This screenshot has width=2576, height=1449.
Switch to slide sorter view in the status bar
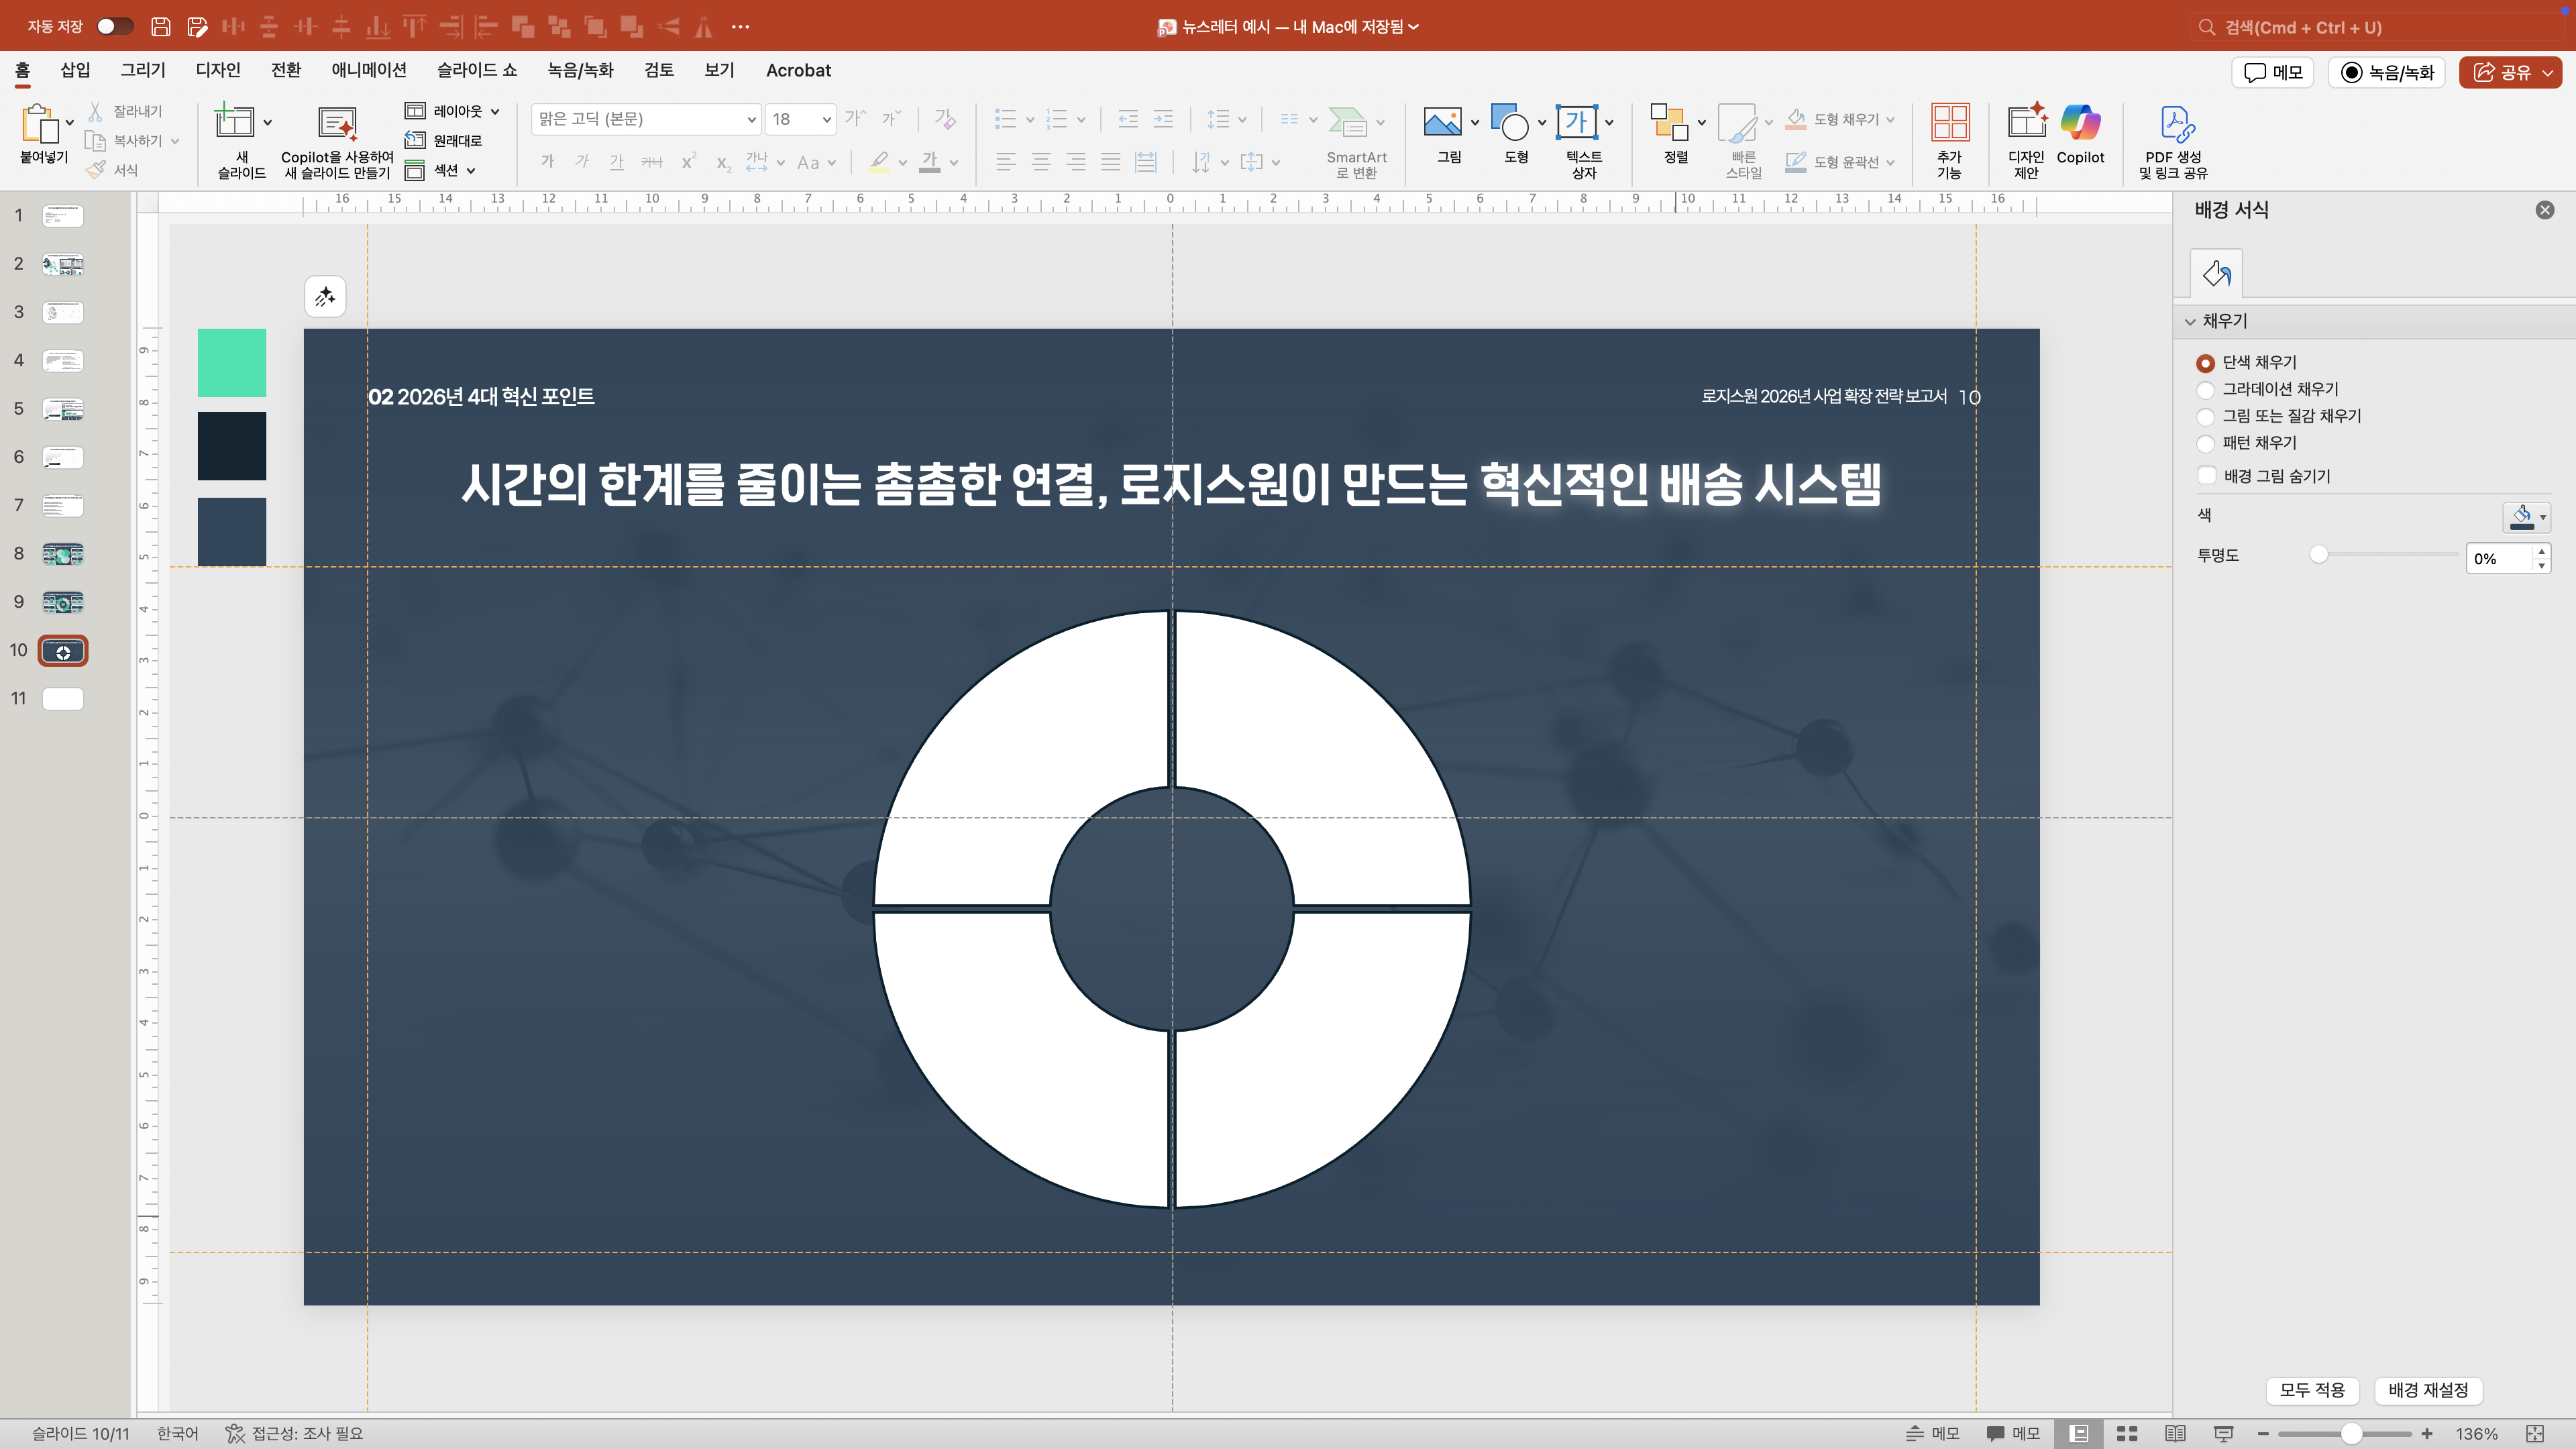(x=2127, y=1434)
